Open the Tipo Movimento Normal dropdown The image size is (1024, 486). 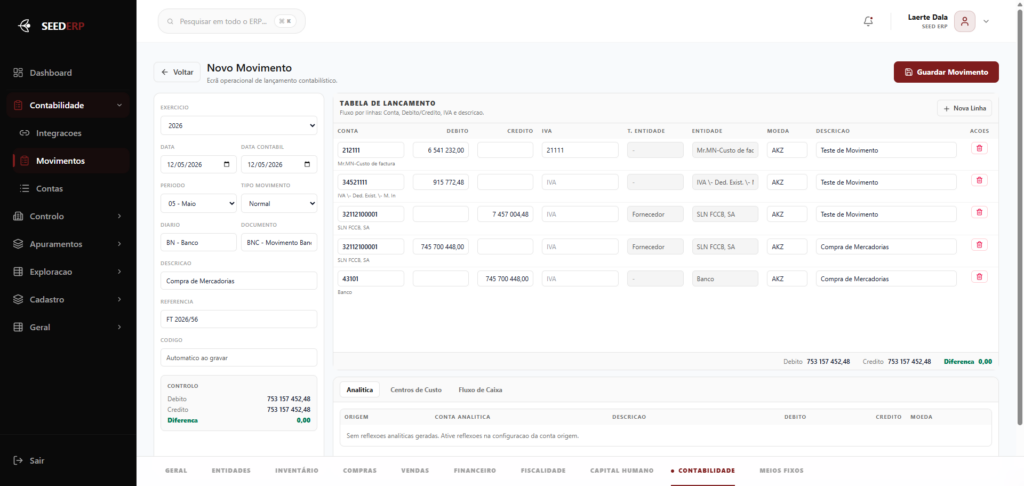click(279, 203)
